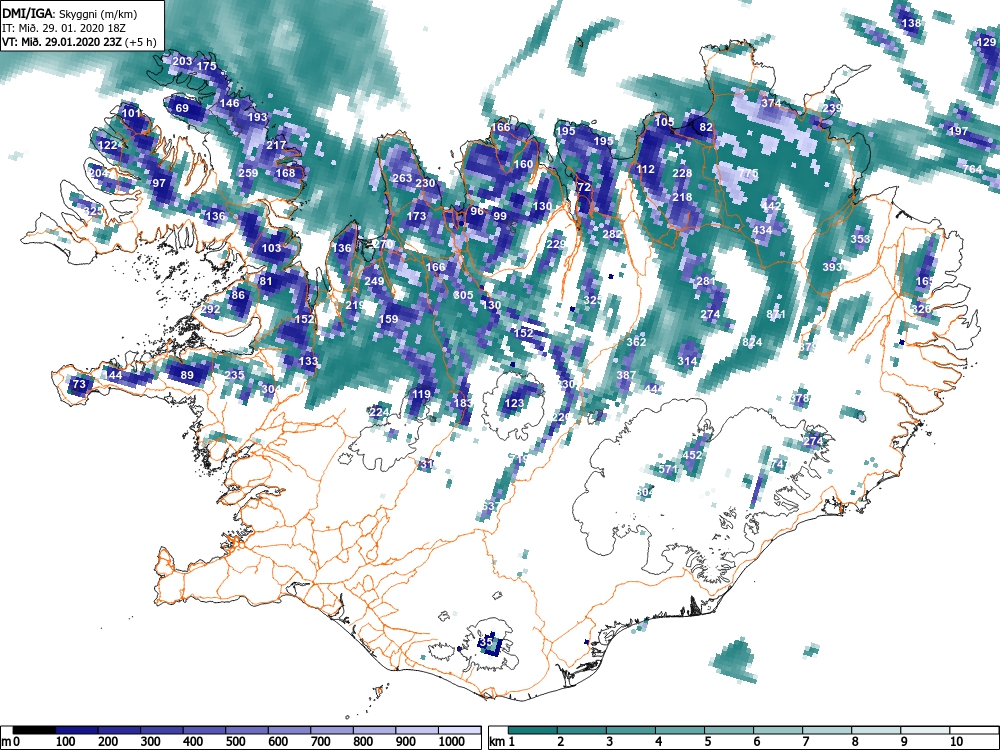Click the visibility value 160 on the map
The width and height of the screenshot is (1000, 750).
click(x=523, y=165)
